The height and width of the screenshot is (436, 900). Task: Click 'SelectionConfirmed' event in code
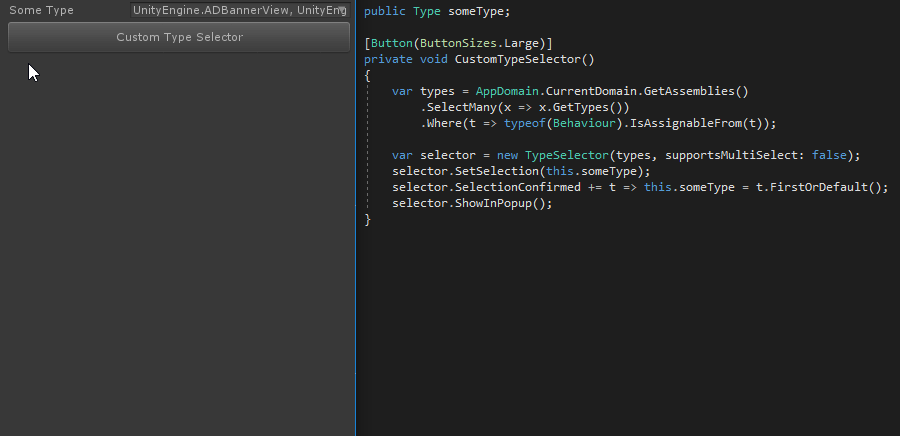click(x=518, y=188)
